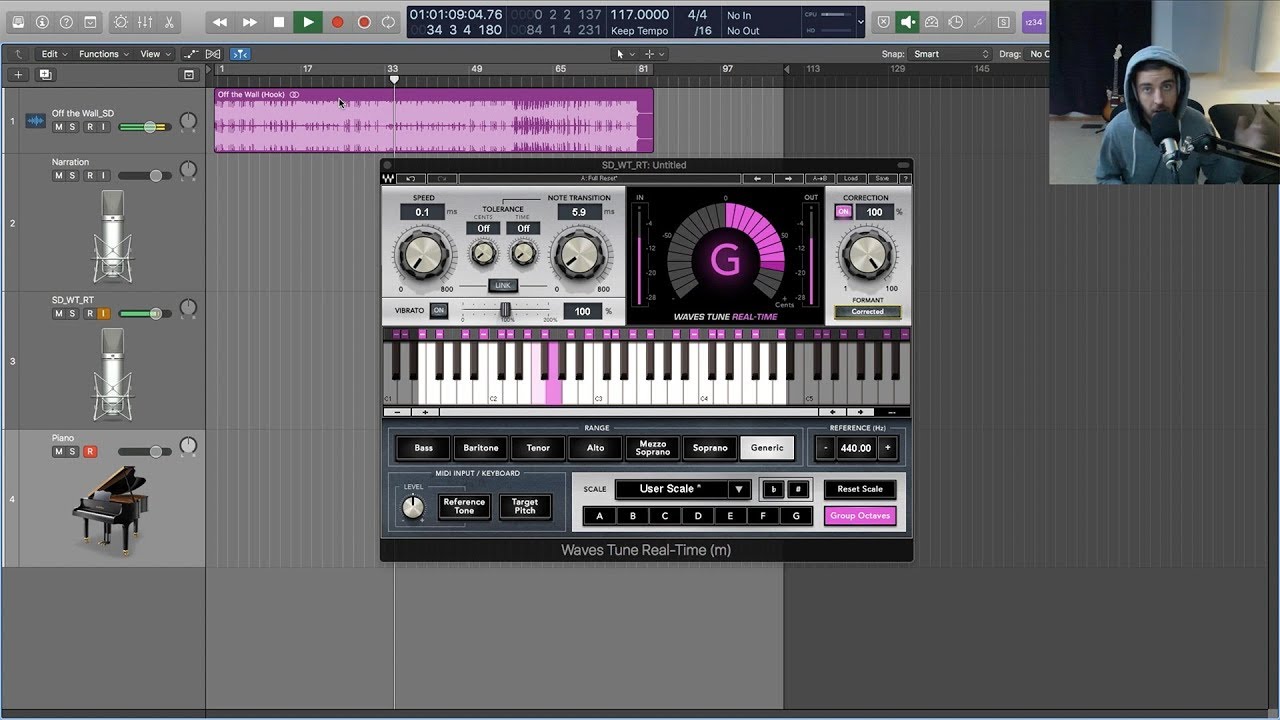Toggle the Flex show/hide icon
This screenshot has height=720, width=1280.
[x=213, y=54]
